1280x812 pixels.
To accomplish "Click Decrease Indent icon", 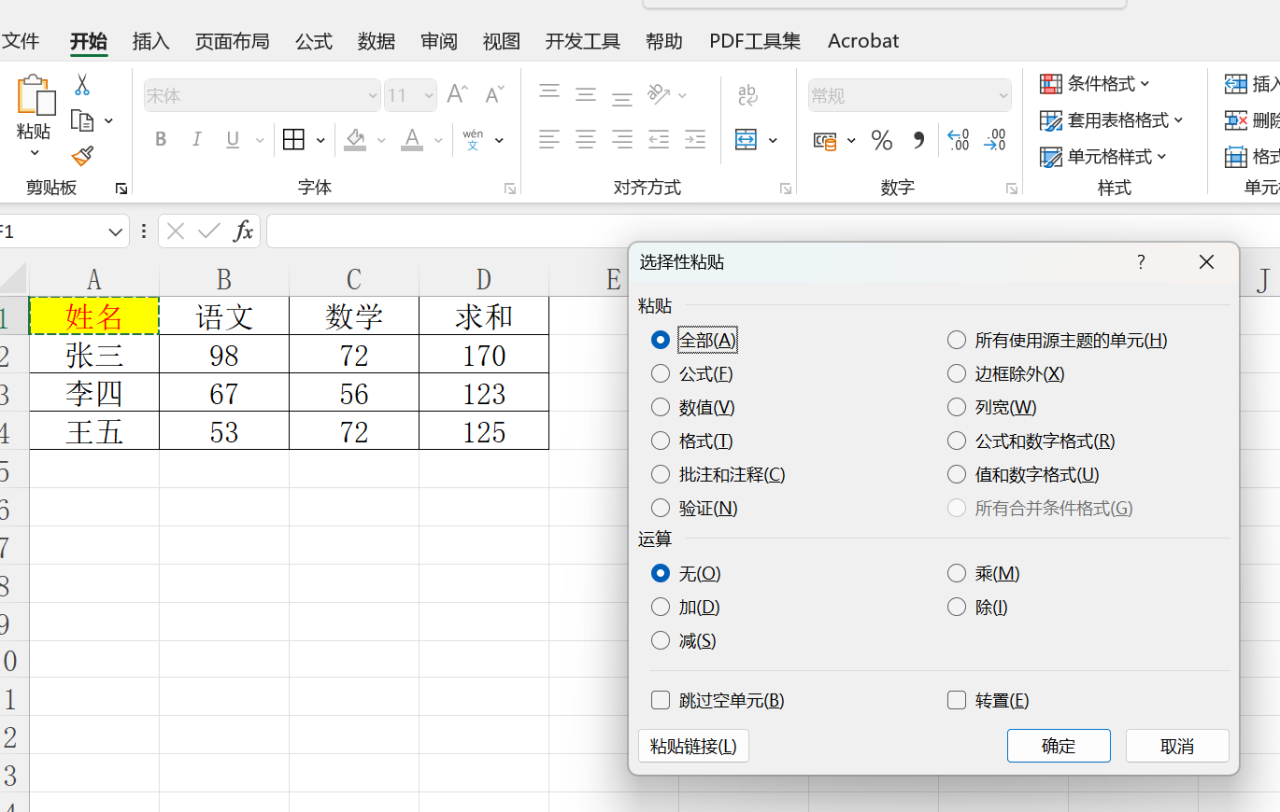I will [x=659, y=140].
